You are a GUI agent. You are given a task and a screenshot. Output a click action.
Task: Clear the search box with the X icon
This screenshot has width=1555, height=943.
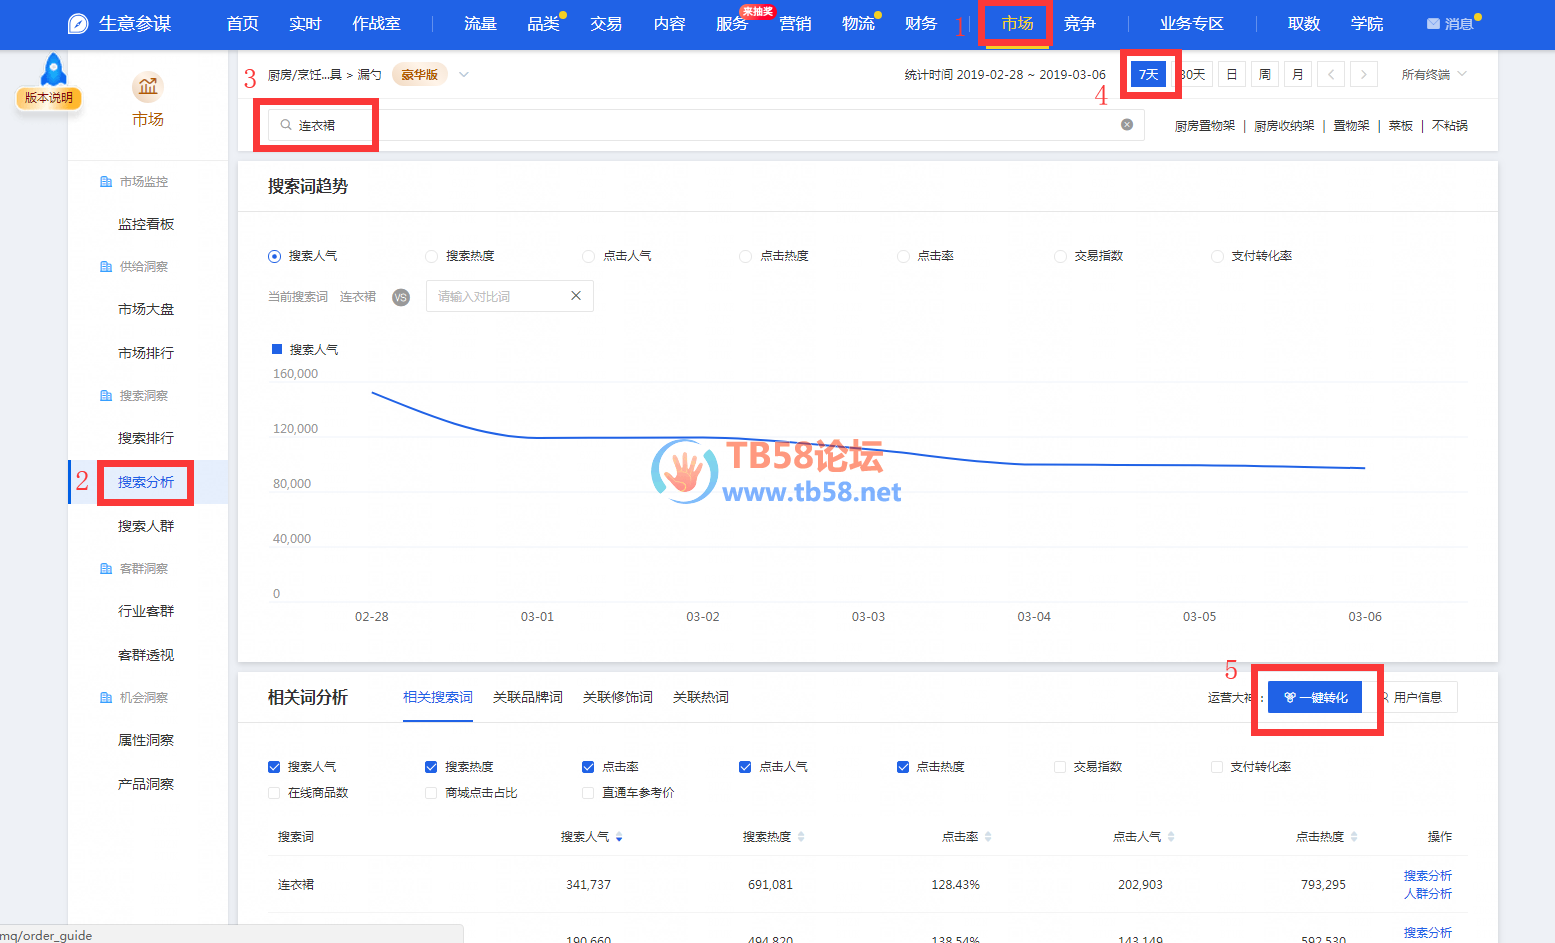[x=1127, y=125]
